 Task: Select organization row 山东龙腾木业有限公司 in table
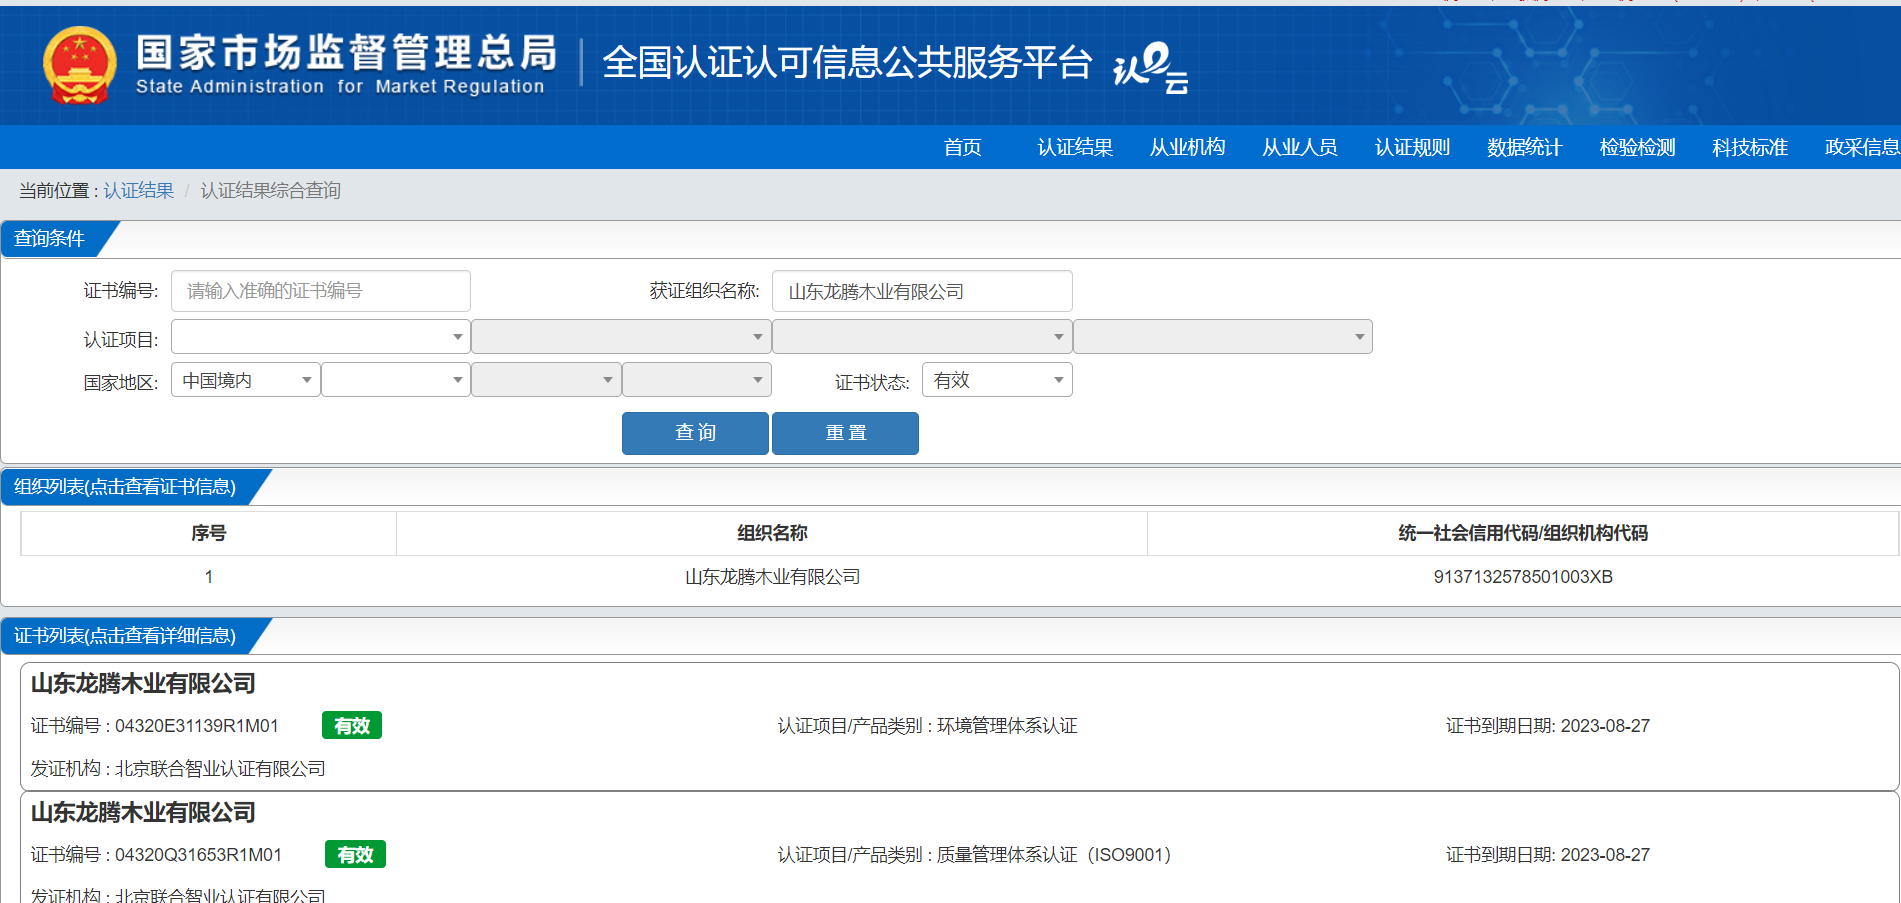click(x=772, y=577)
